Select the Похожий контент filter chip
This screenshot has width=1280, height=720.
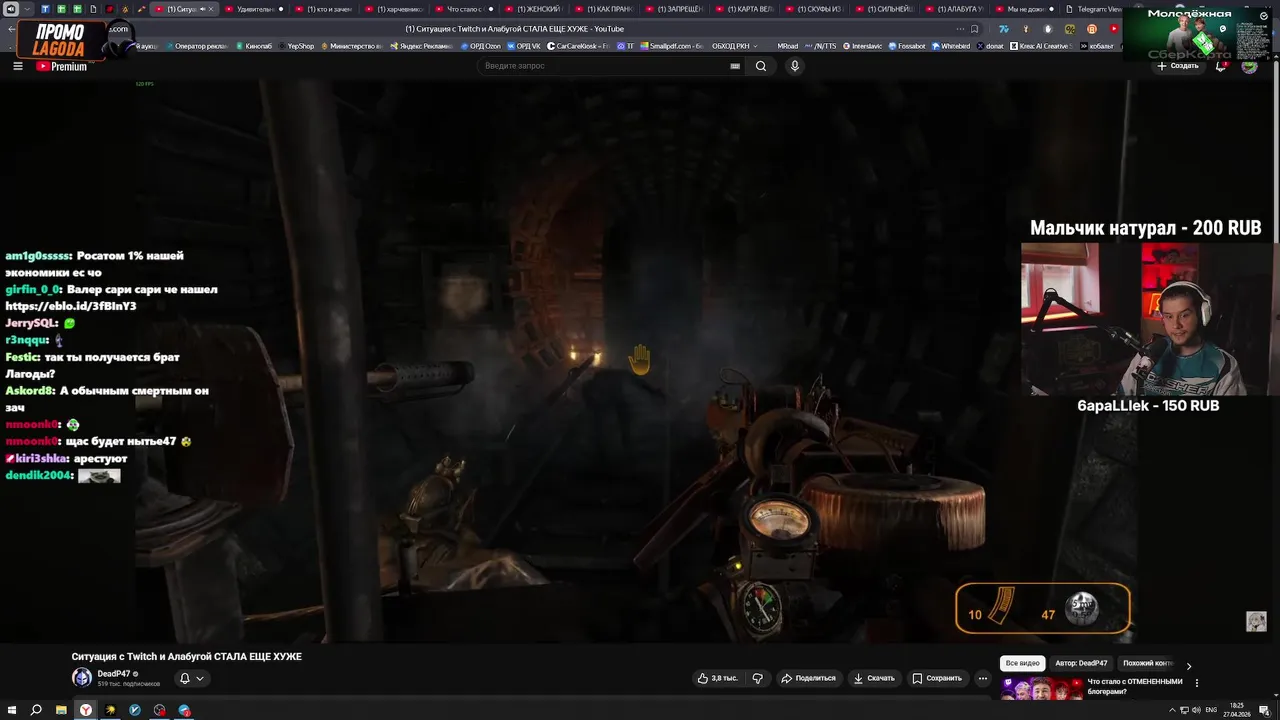[x=1148, y=663]
